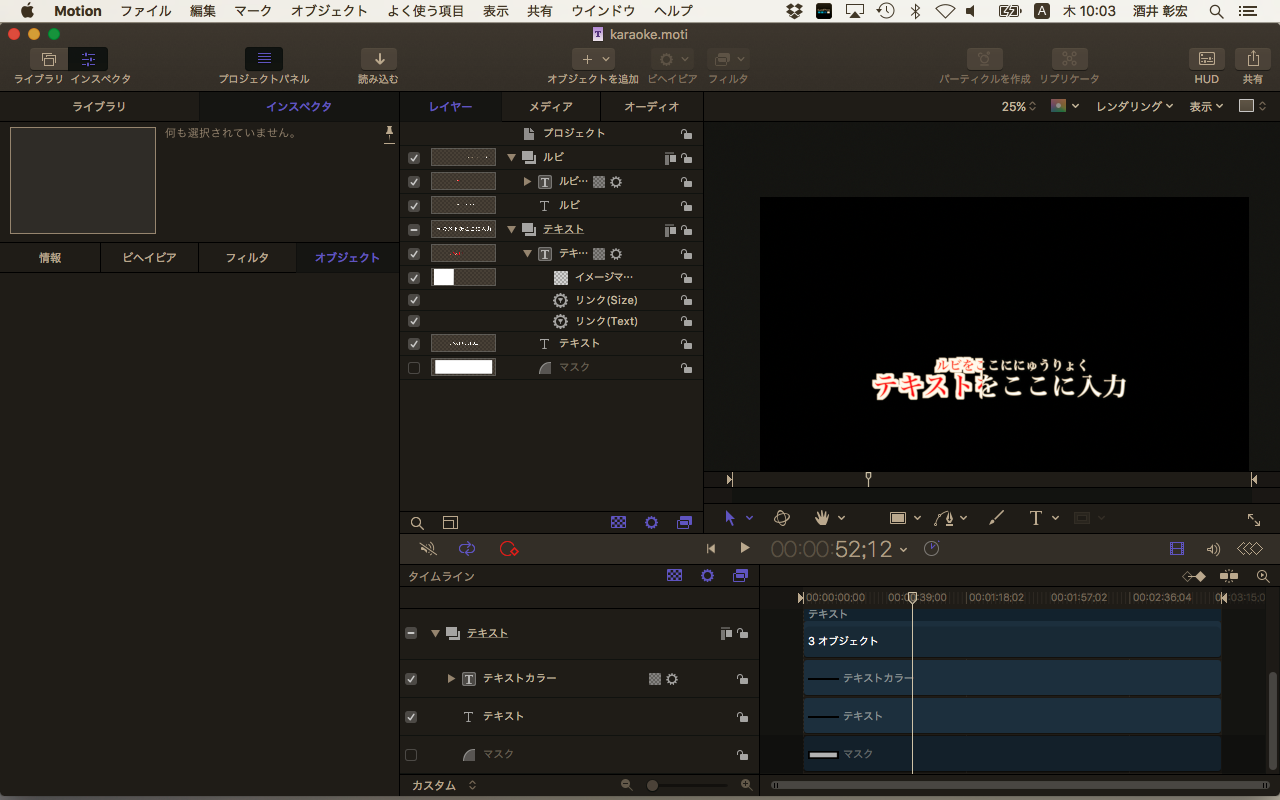Screen dimensions: 1280x800
Task: Collapse the ルビ group disclosure triangle
Action: coord(511,158)
